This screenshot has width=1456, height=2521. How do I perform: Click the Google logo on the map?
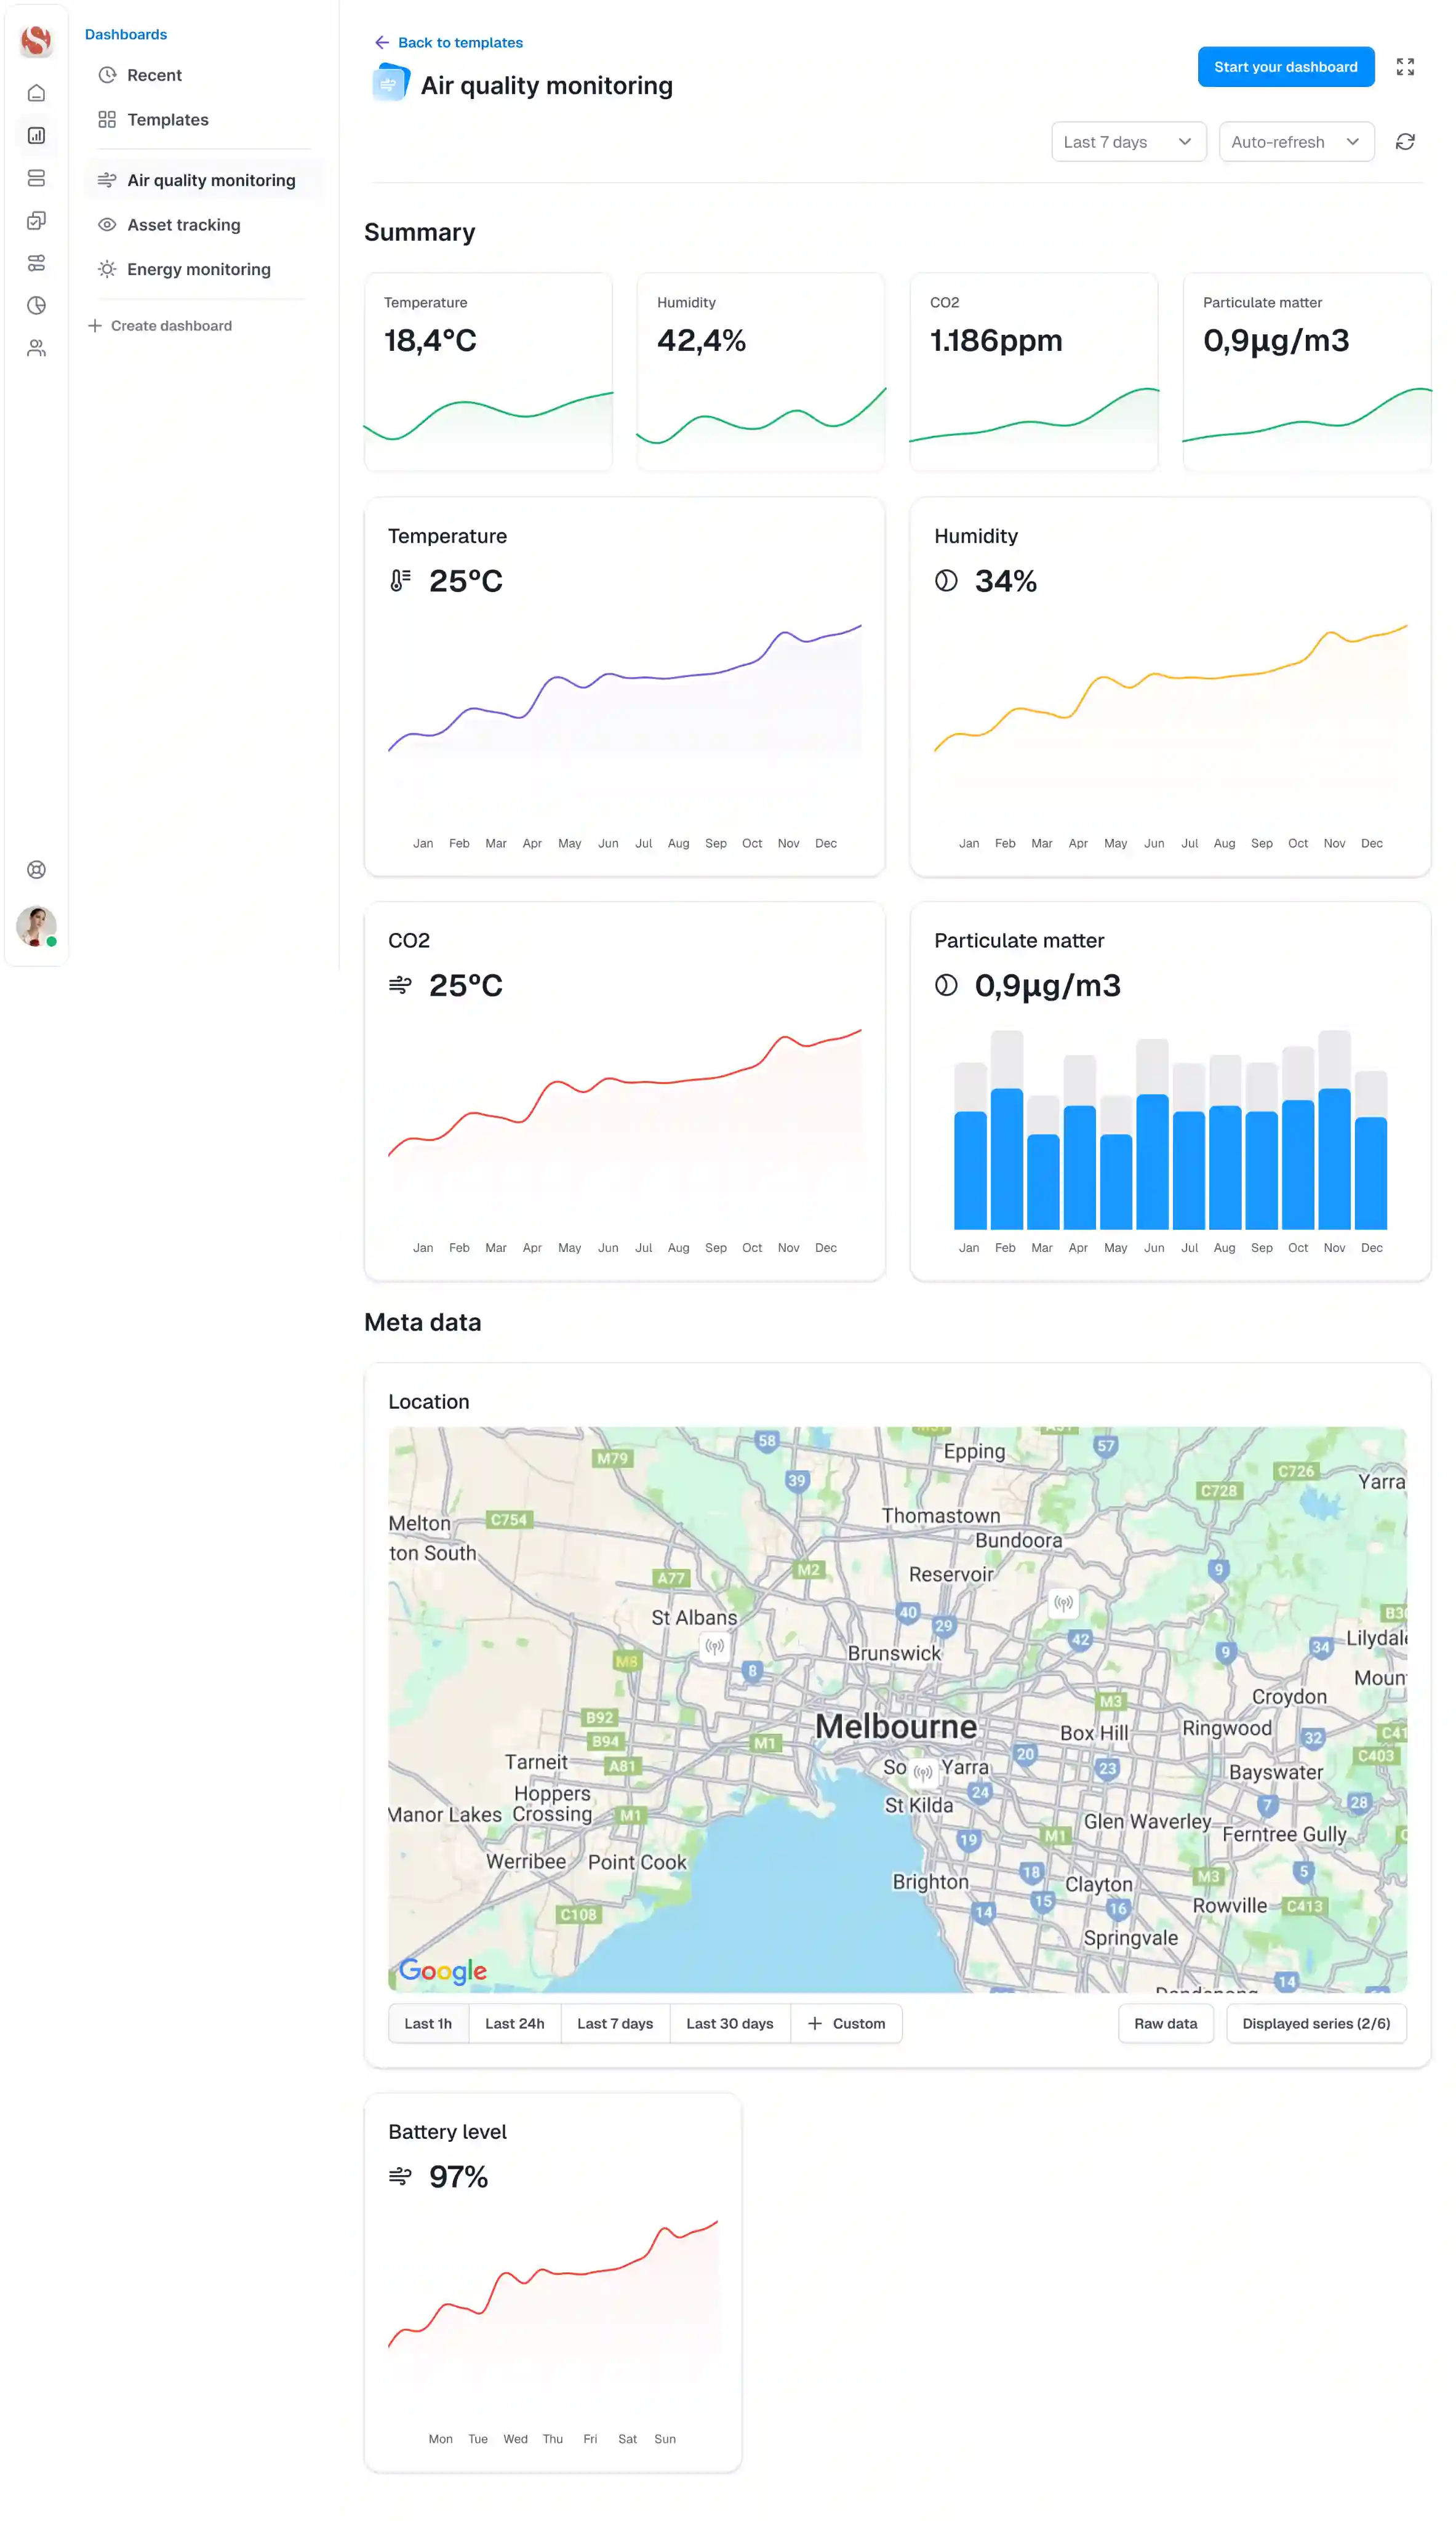442,1971
